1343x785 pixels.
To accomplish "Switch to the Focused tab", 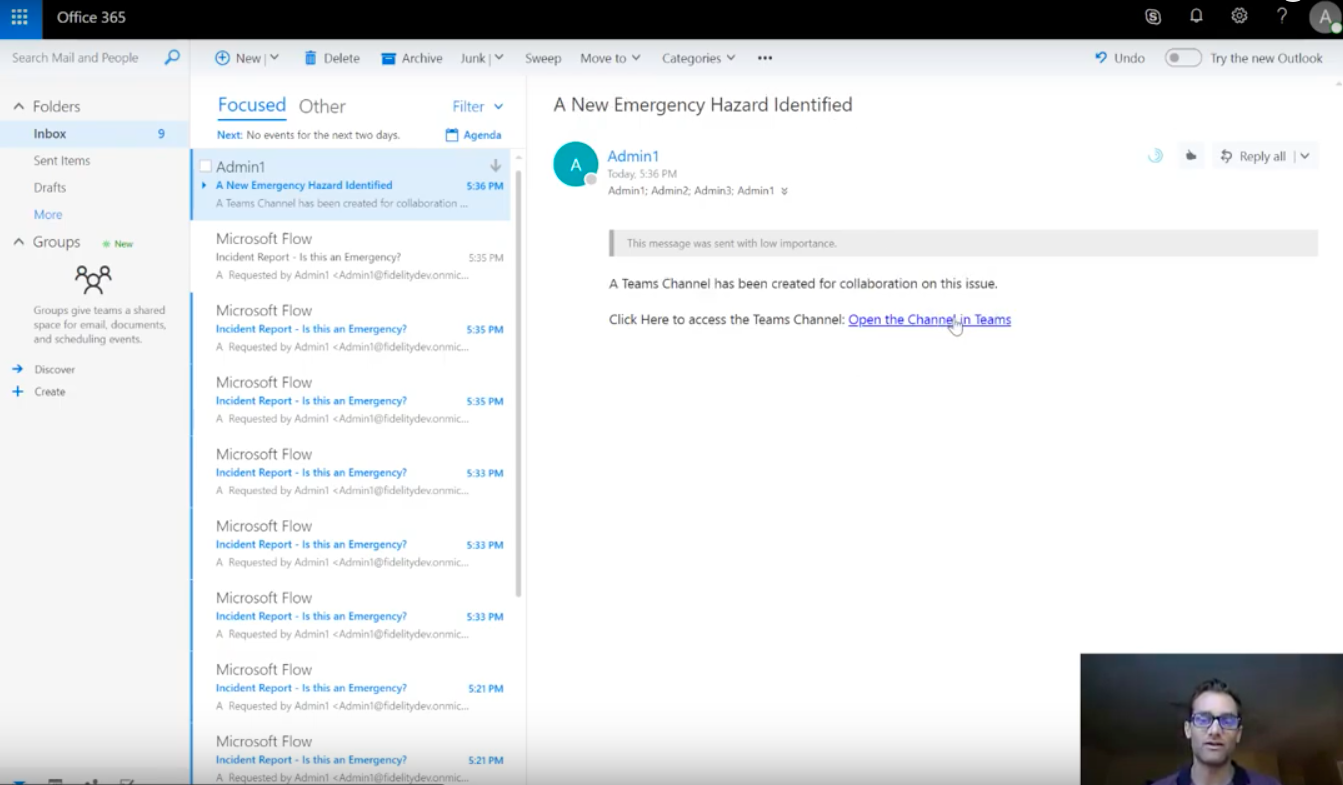I will pos(252,106).
